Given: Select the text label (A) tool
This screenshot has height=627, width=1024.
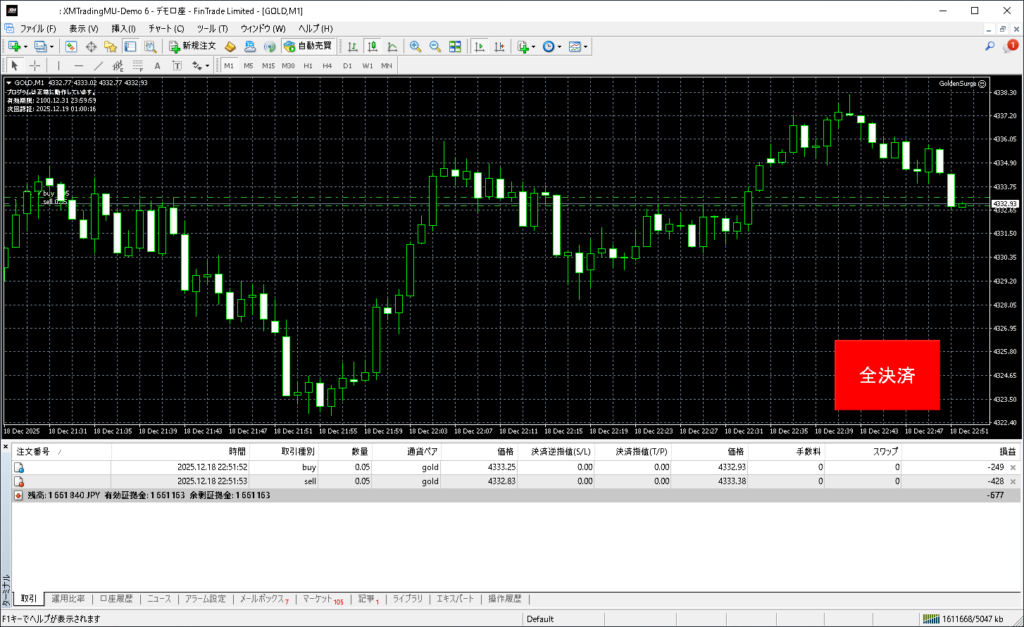Looking at the screenshot, I should pos(157,66).
